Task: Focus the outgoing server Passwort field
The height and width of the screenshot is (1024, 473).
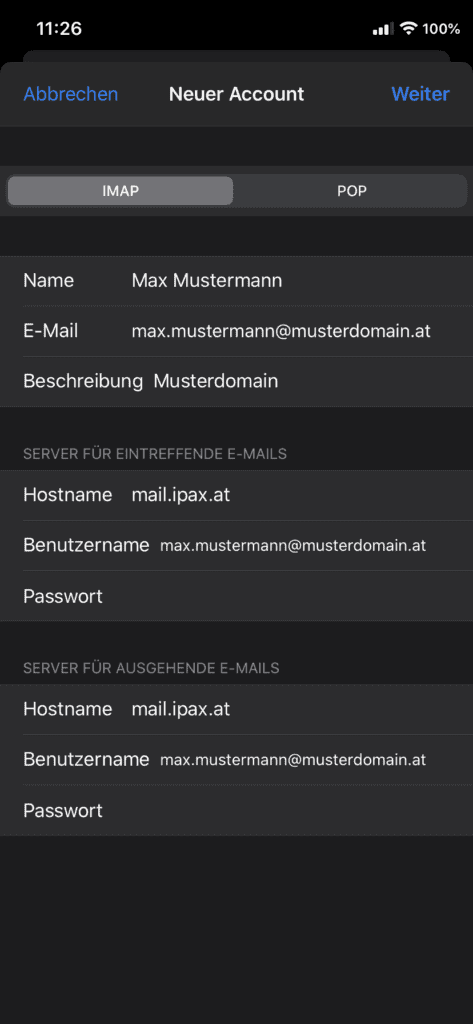Action: click(x=236, y=810)
